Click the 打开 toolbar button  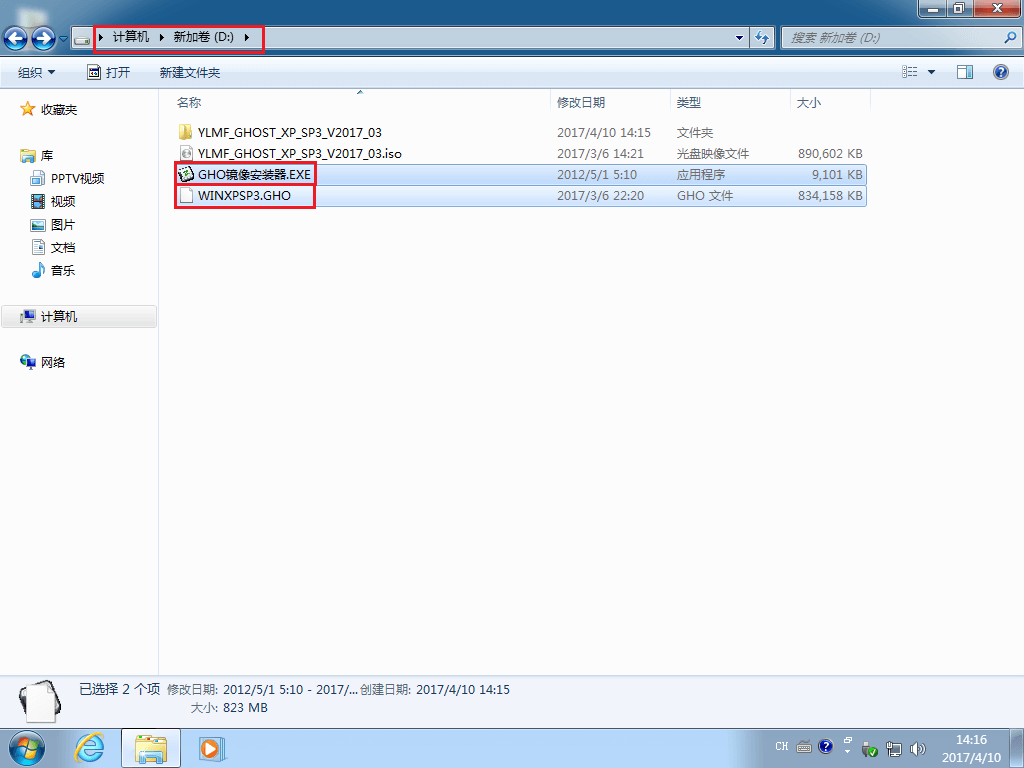(x=109, y=72)
